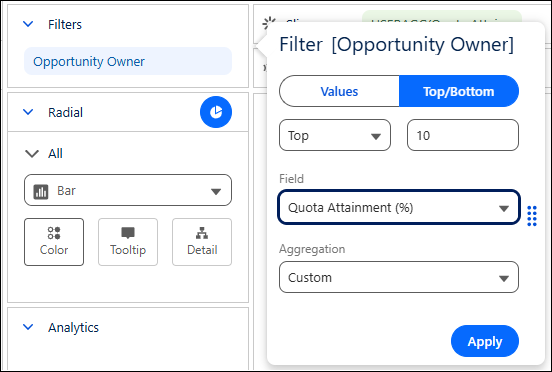Click the blue radial chart icon
Screen dimensions: 552x372
click(x=216, y=112)
